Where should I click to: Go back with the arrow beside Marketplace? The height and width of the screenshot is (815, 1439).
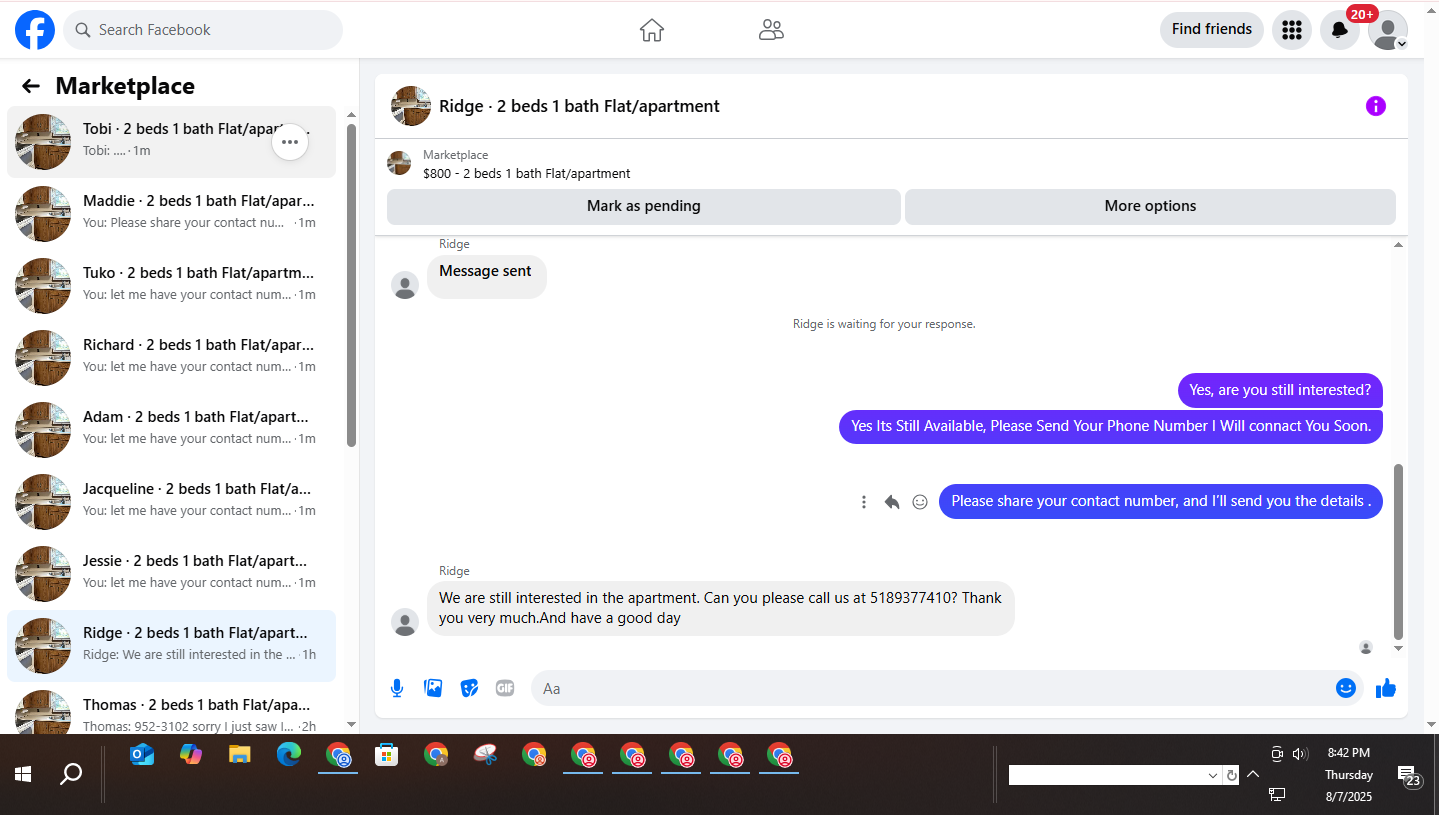31,86
